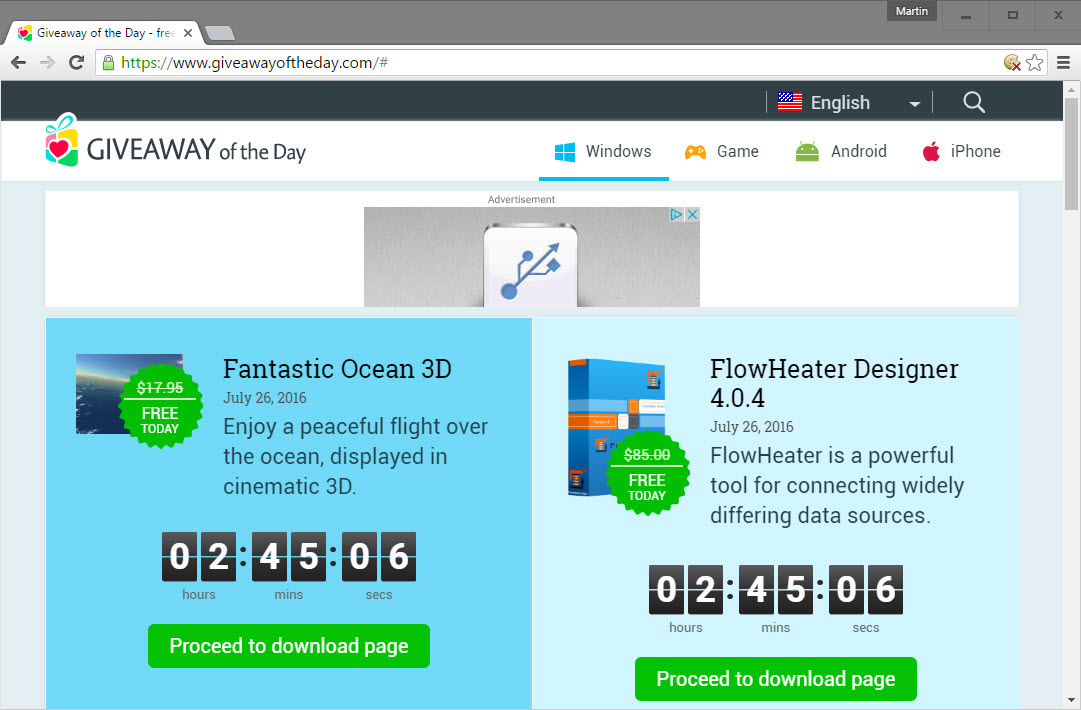Click the Fantastic Ocean 3D description text

click(x=356, y=456)
